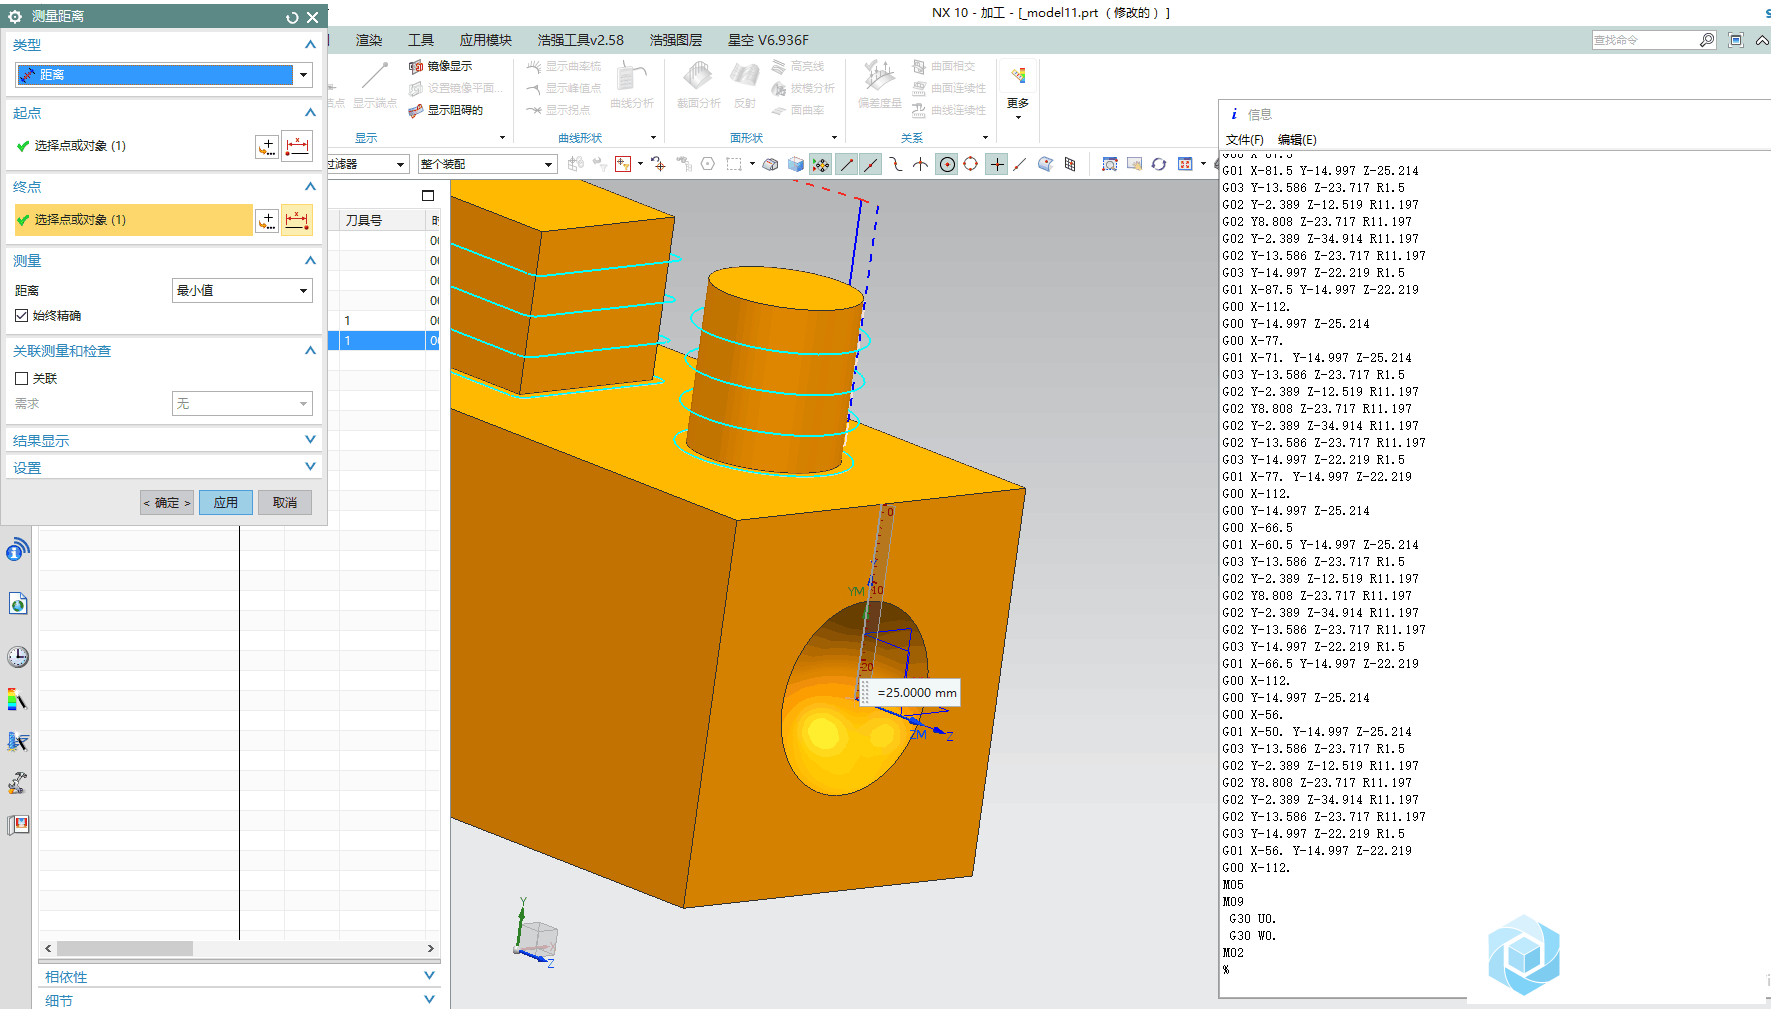Image resolution: width=1771 pixels, height=1009 pixels.
Task: Enable the 关联 checkbox
Action: pyautogui.click(x=22, y=379)
